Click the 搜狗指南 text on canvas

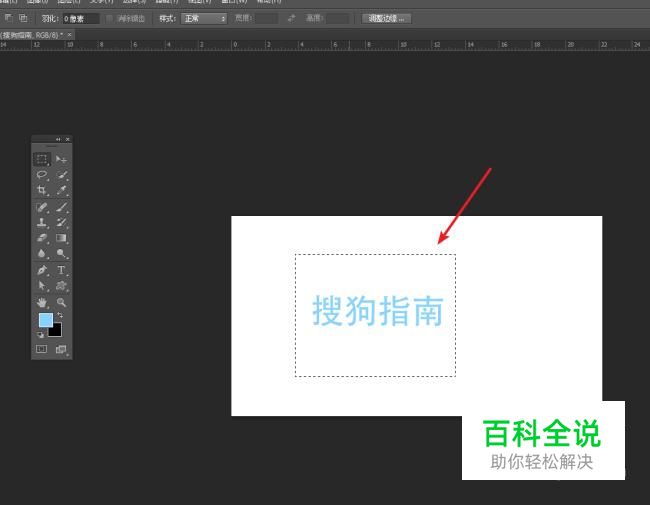click(378, 311)
